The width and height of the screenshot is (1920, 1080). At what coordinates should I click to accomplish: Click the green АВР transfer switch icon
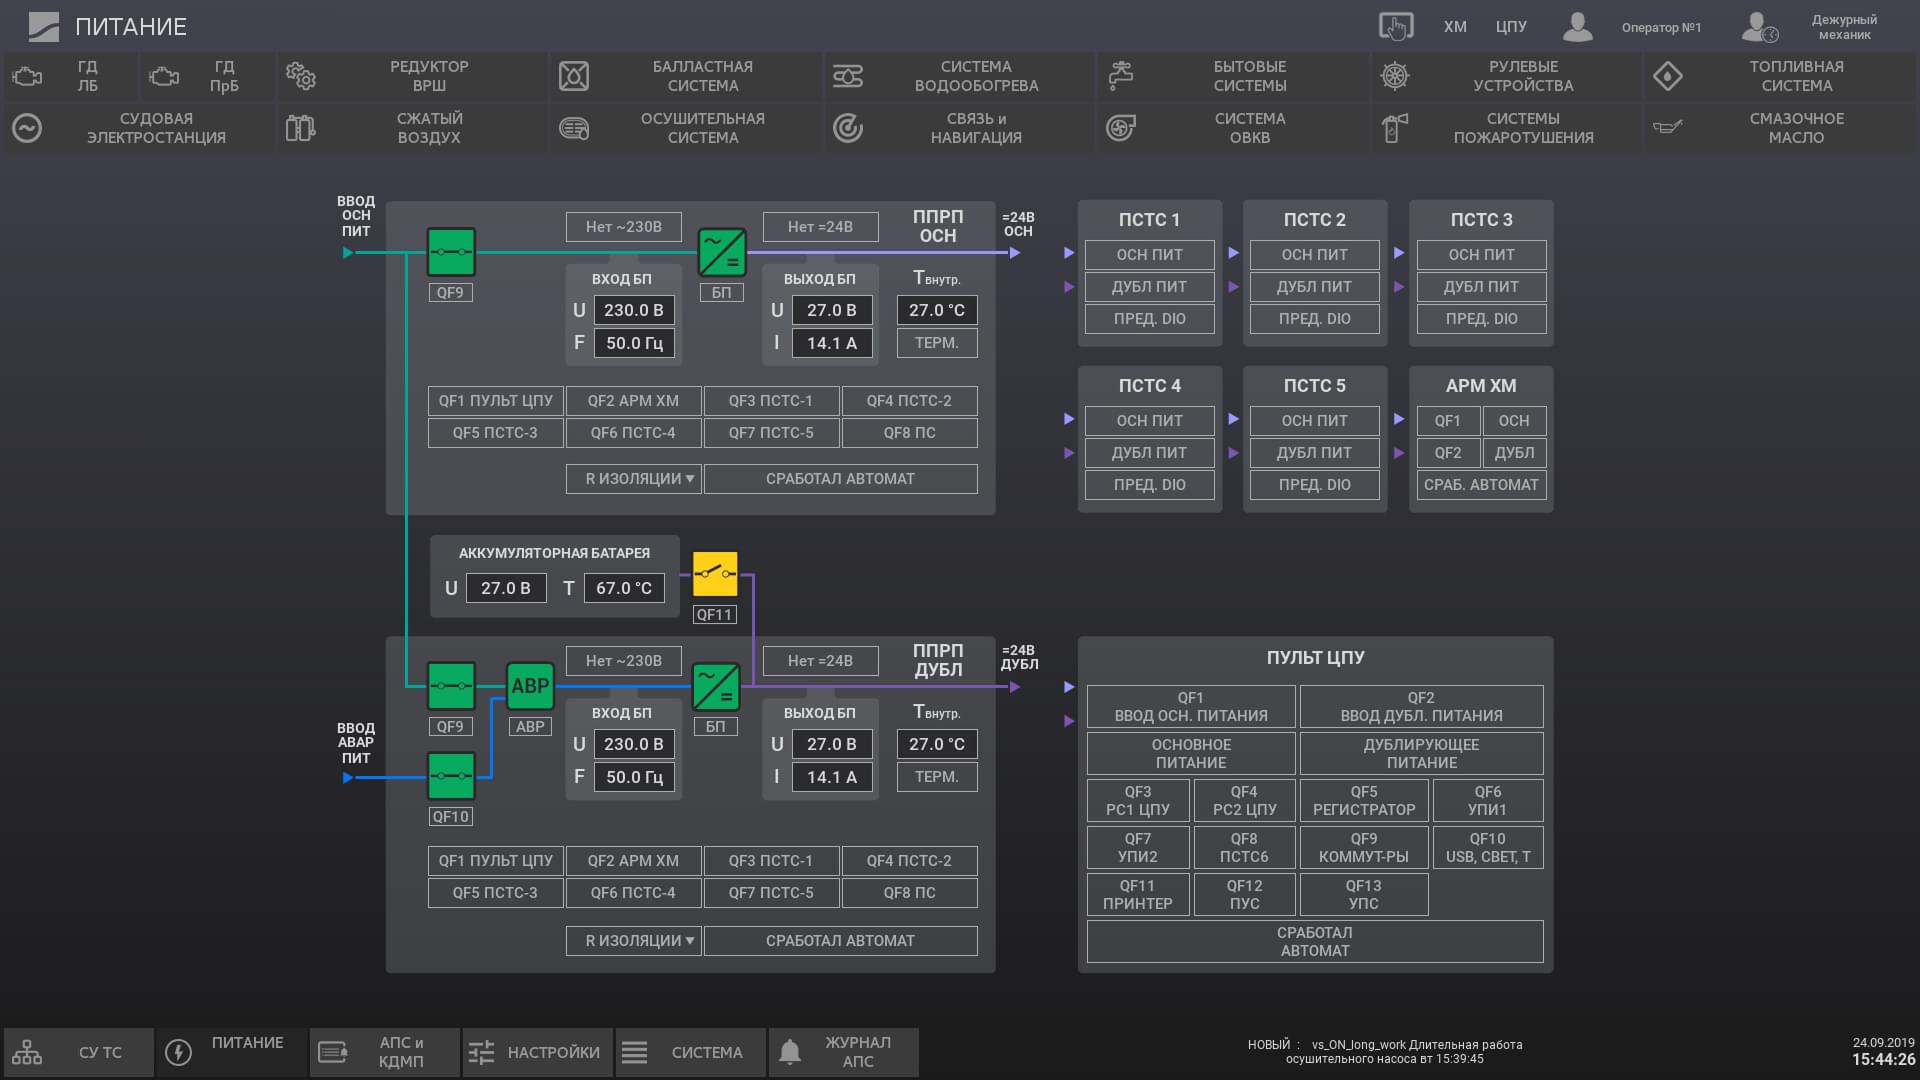(x=529, y=686)
